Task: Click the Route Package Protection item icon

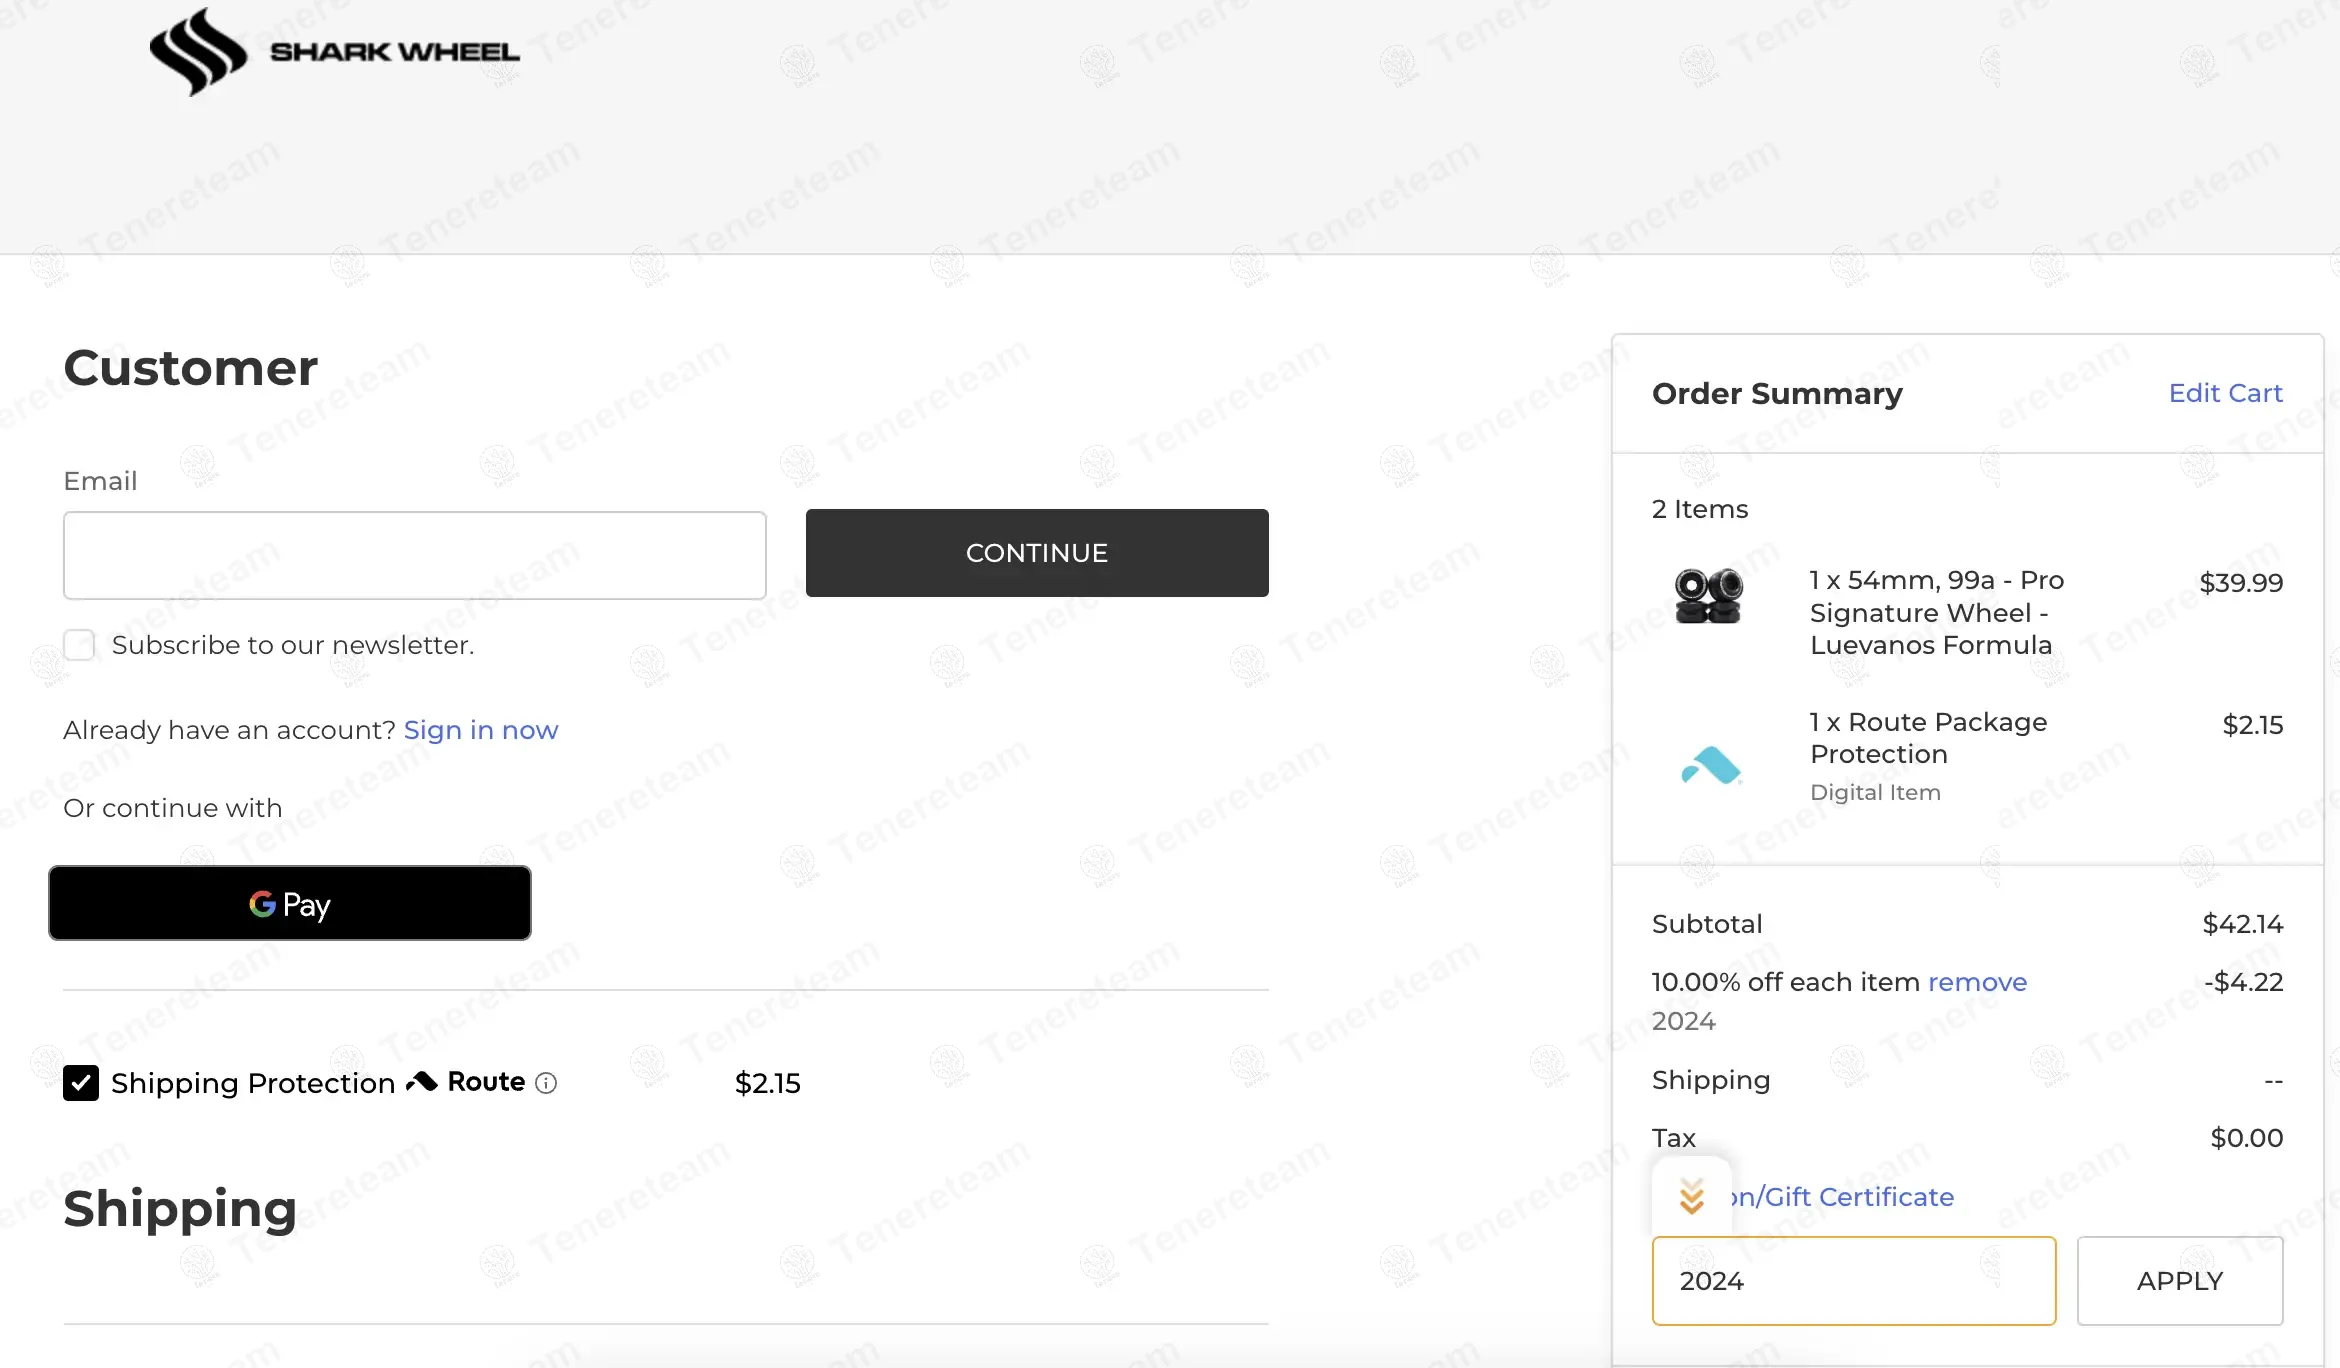Action: (1711, 766)
